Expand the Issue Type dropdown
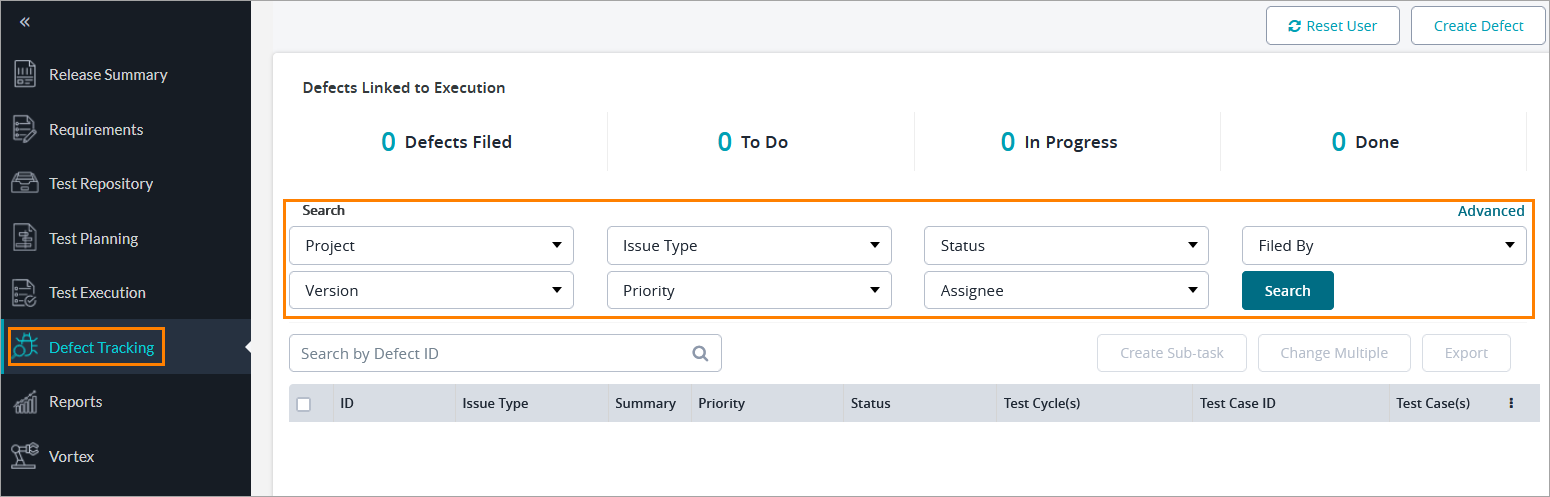Screen dimensions: 1550x497 [749, 246]
